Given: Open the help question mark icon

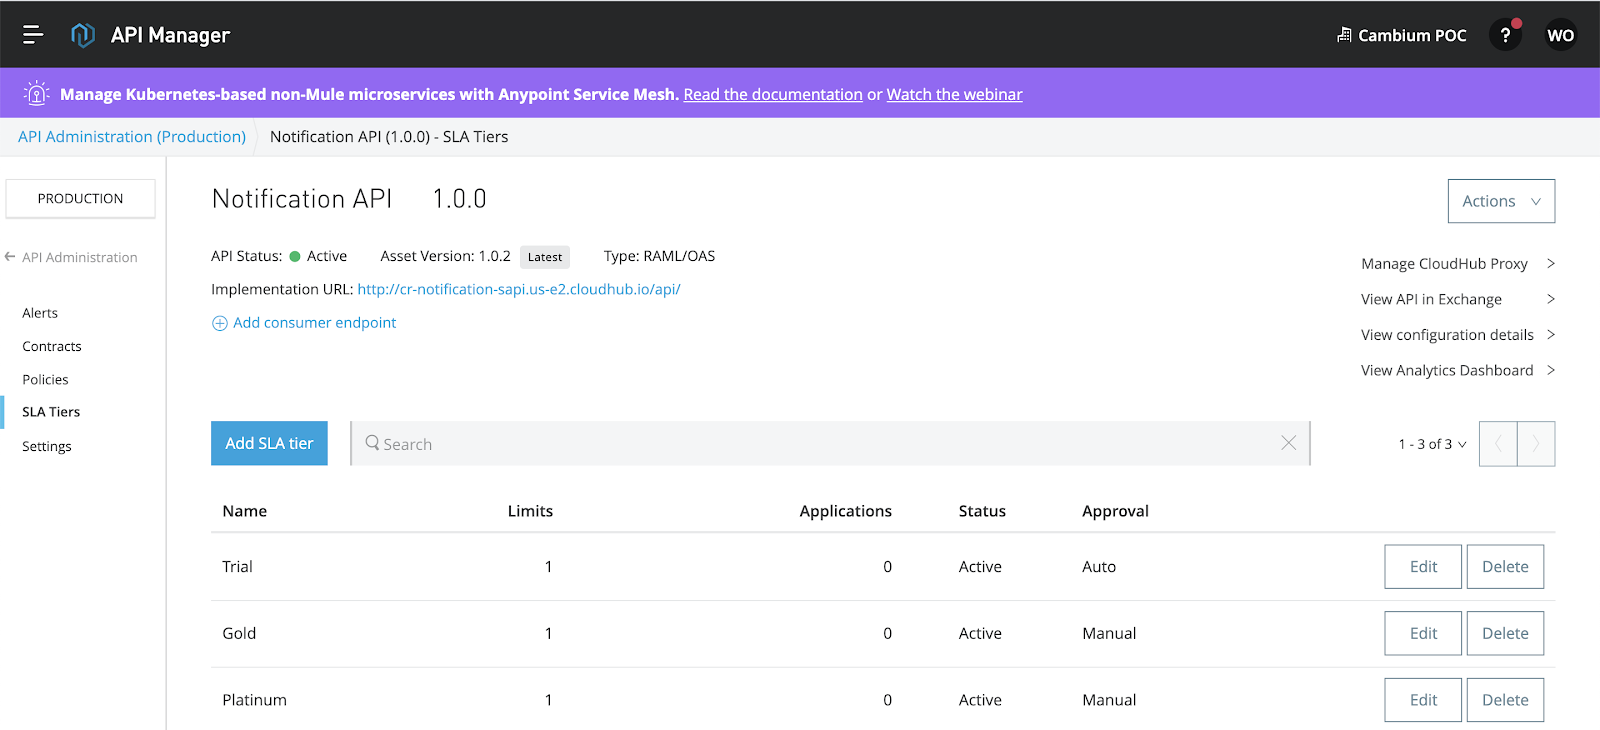Looking at the screenshot, I should coord(1505,35).
